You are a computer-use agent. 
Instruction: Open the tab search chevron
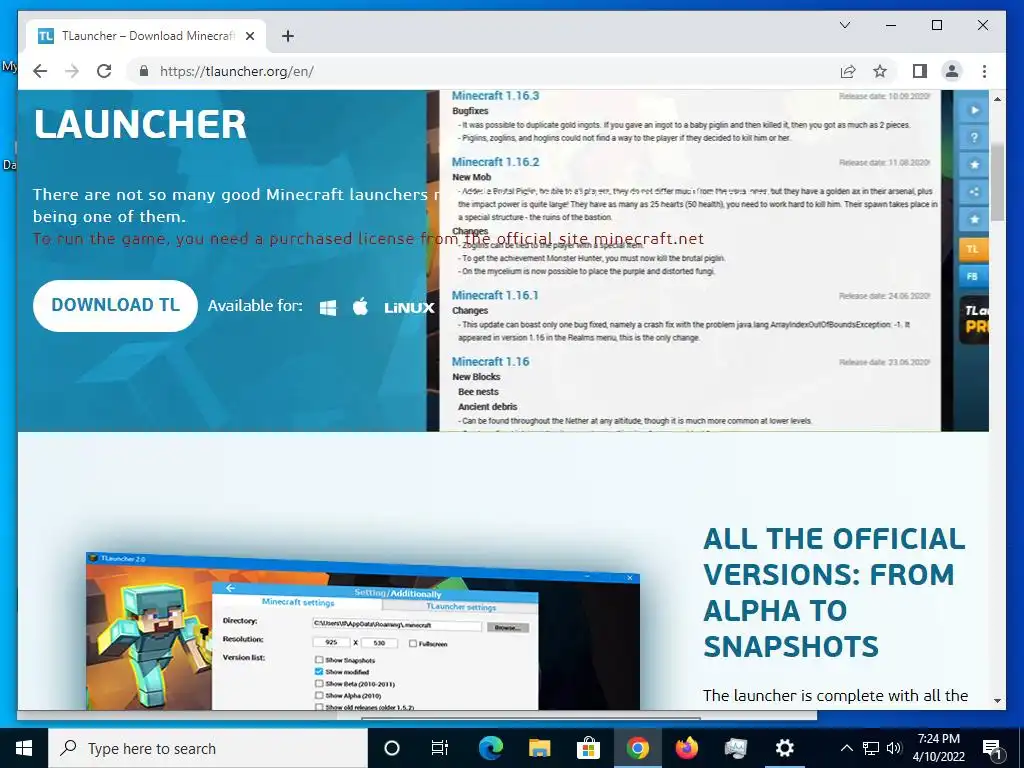(844, 25)
